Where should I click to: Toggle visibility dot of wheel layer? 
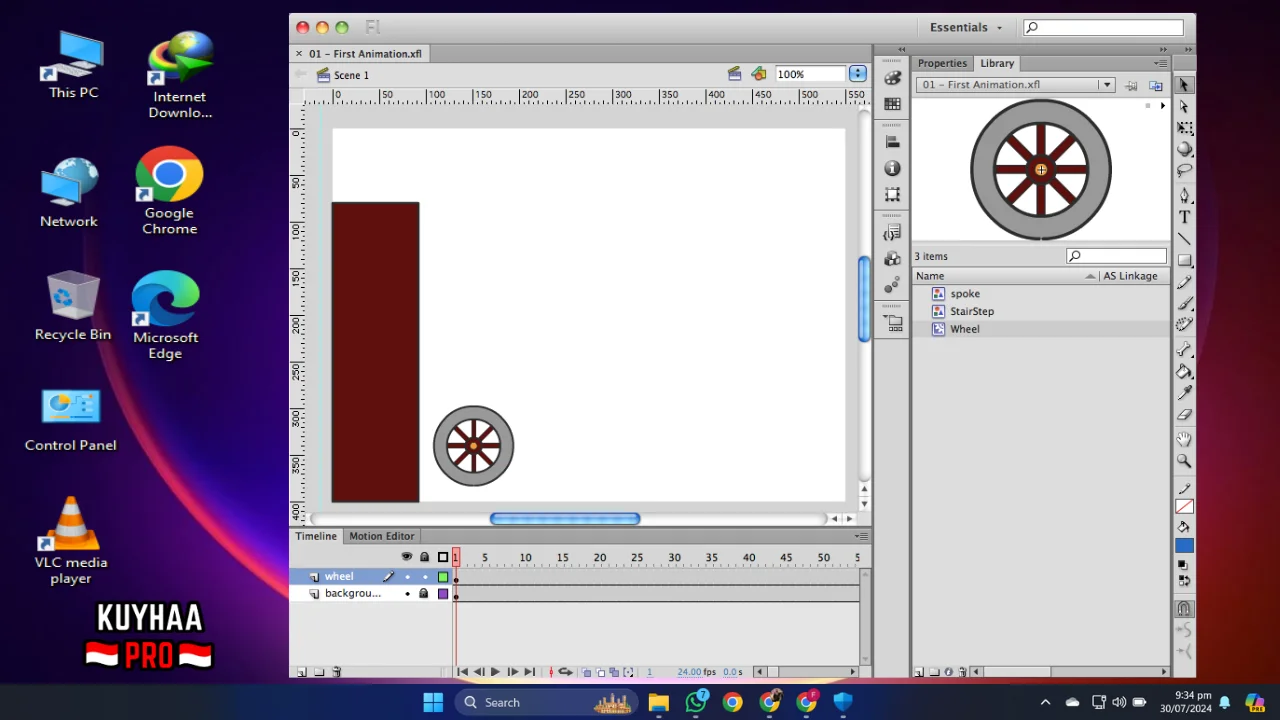(x=407, y=577)
